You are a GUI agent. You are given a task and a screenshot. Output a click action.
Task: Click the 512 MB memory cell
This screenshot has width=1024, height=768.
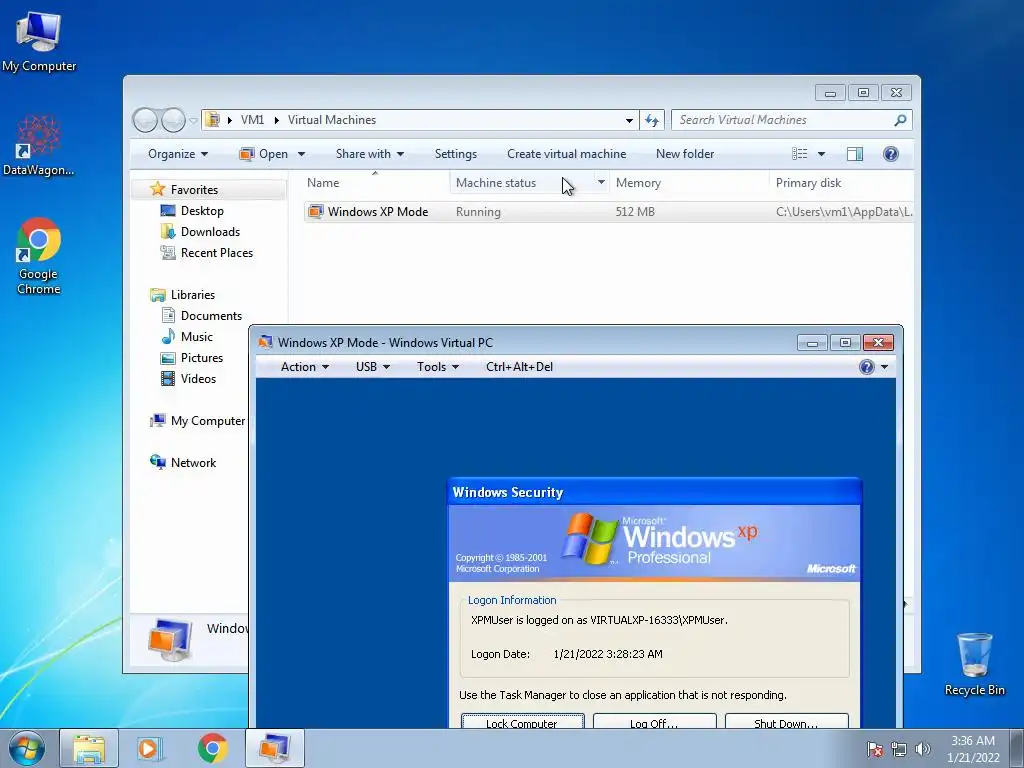(635, 212)
